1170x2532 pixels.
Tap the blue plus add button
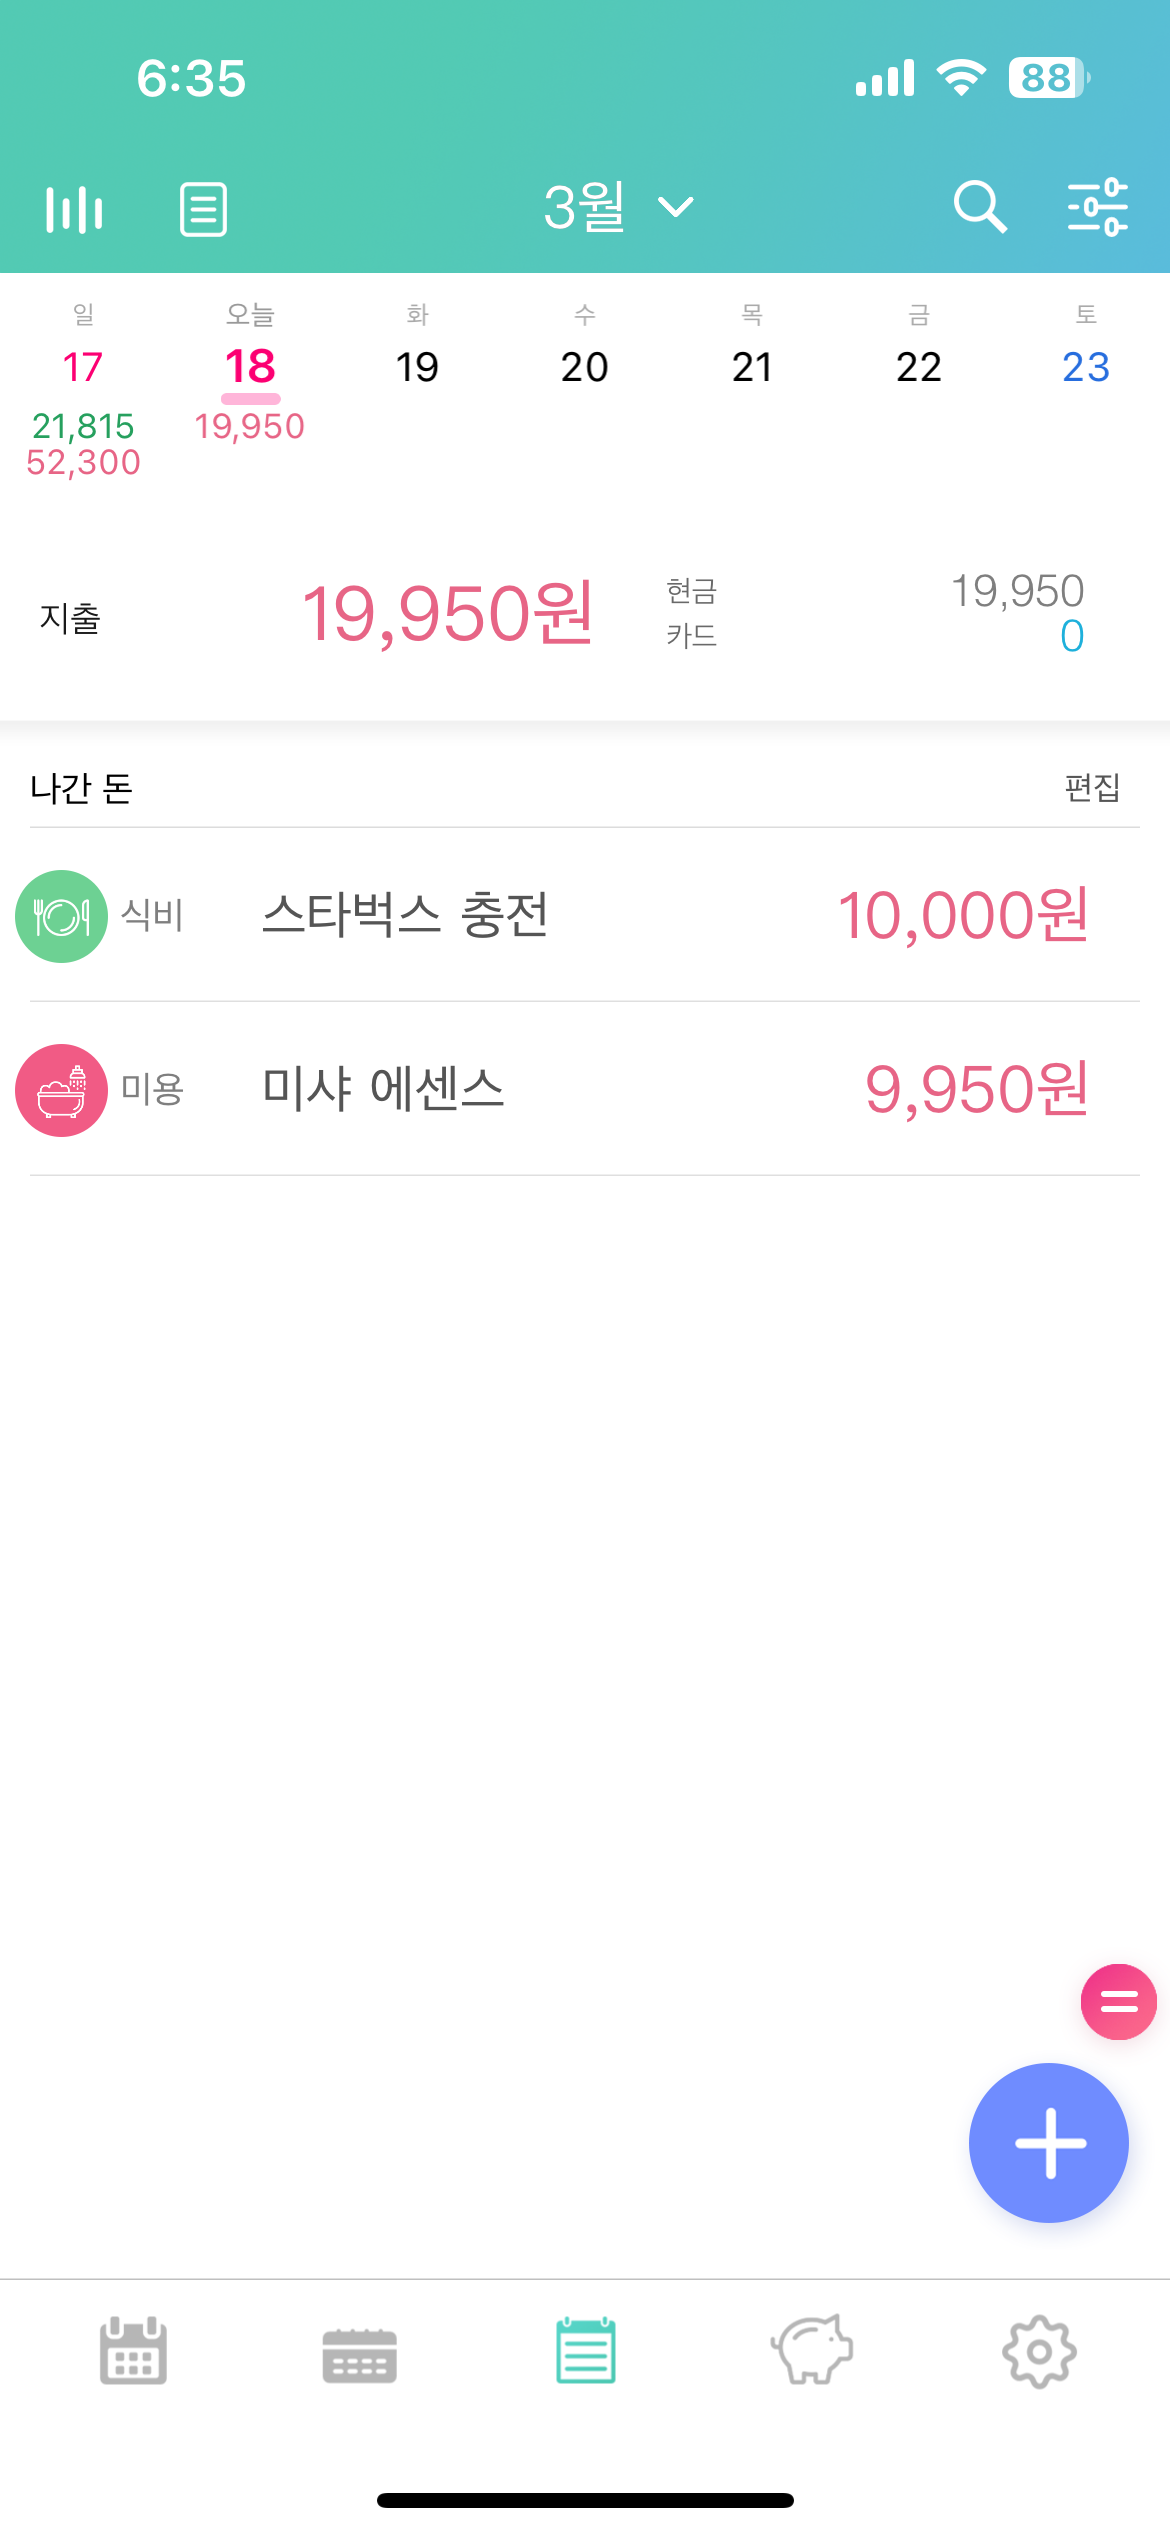(1049, 2142)
